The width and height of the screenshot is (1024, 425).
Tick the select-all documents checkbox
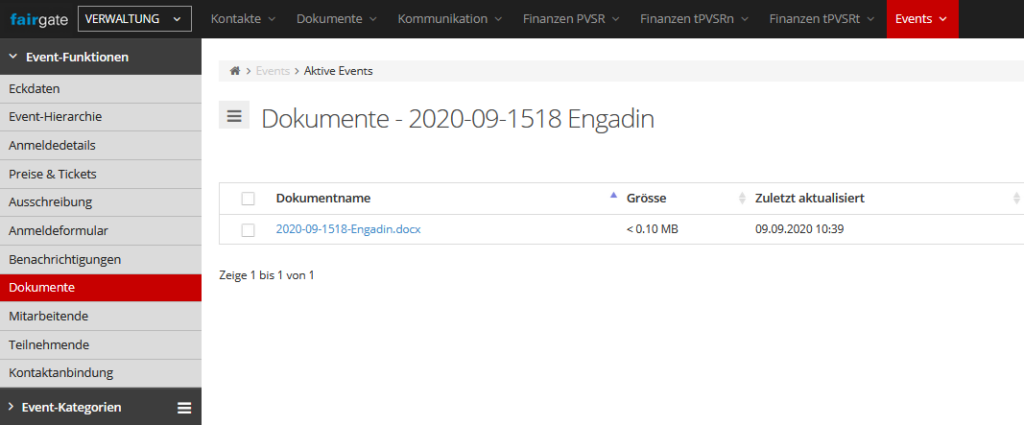(248, 198)
